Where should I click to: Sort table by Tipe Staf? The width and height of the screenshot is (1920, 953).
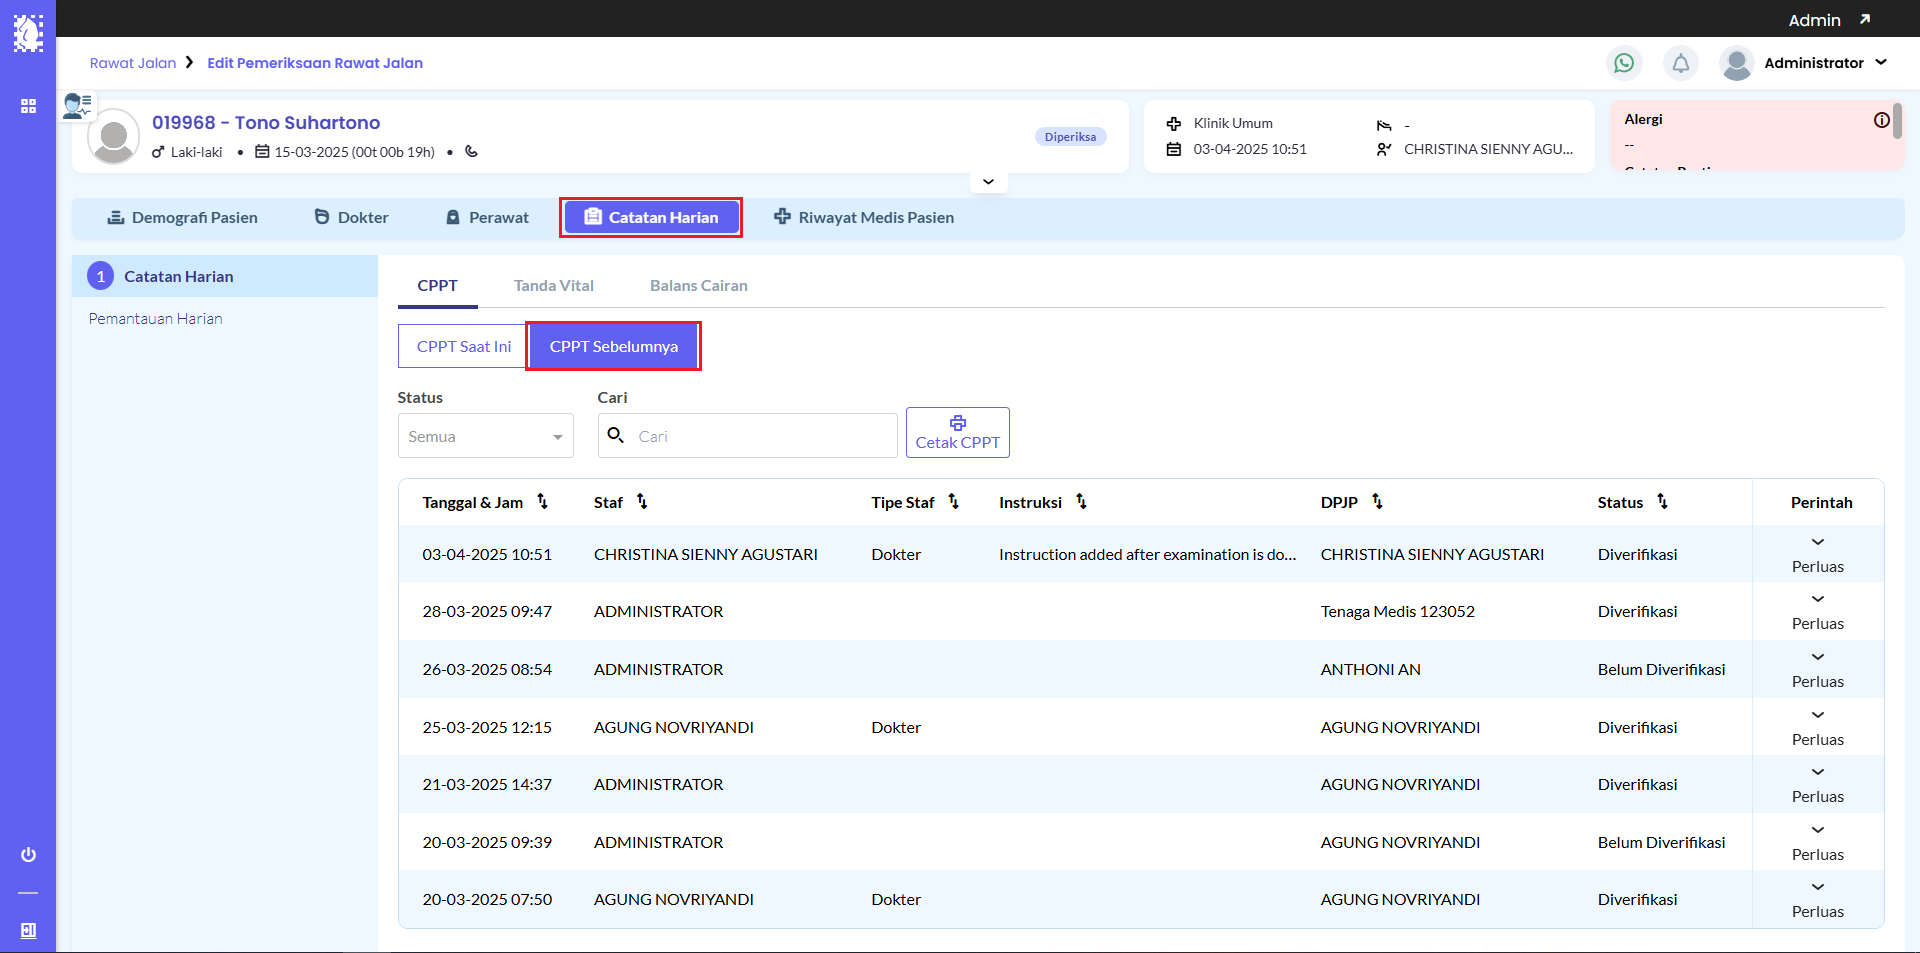[954, 501]
